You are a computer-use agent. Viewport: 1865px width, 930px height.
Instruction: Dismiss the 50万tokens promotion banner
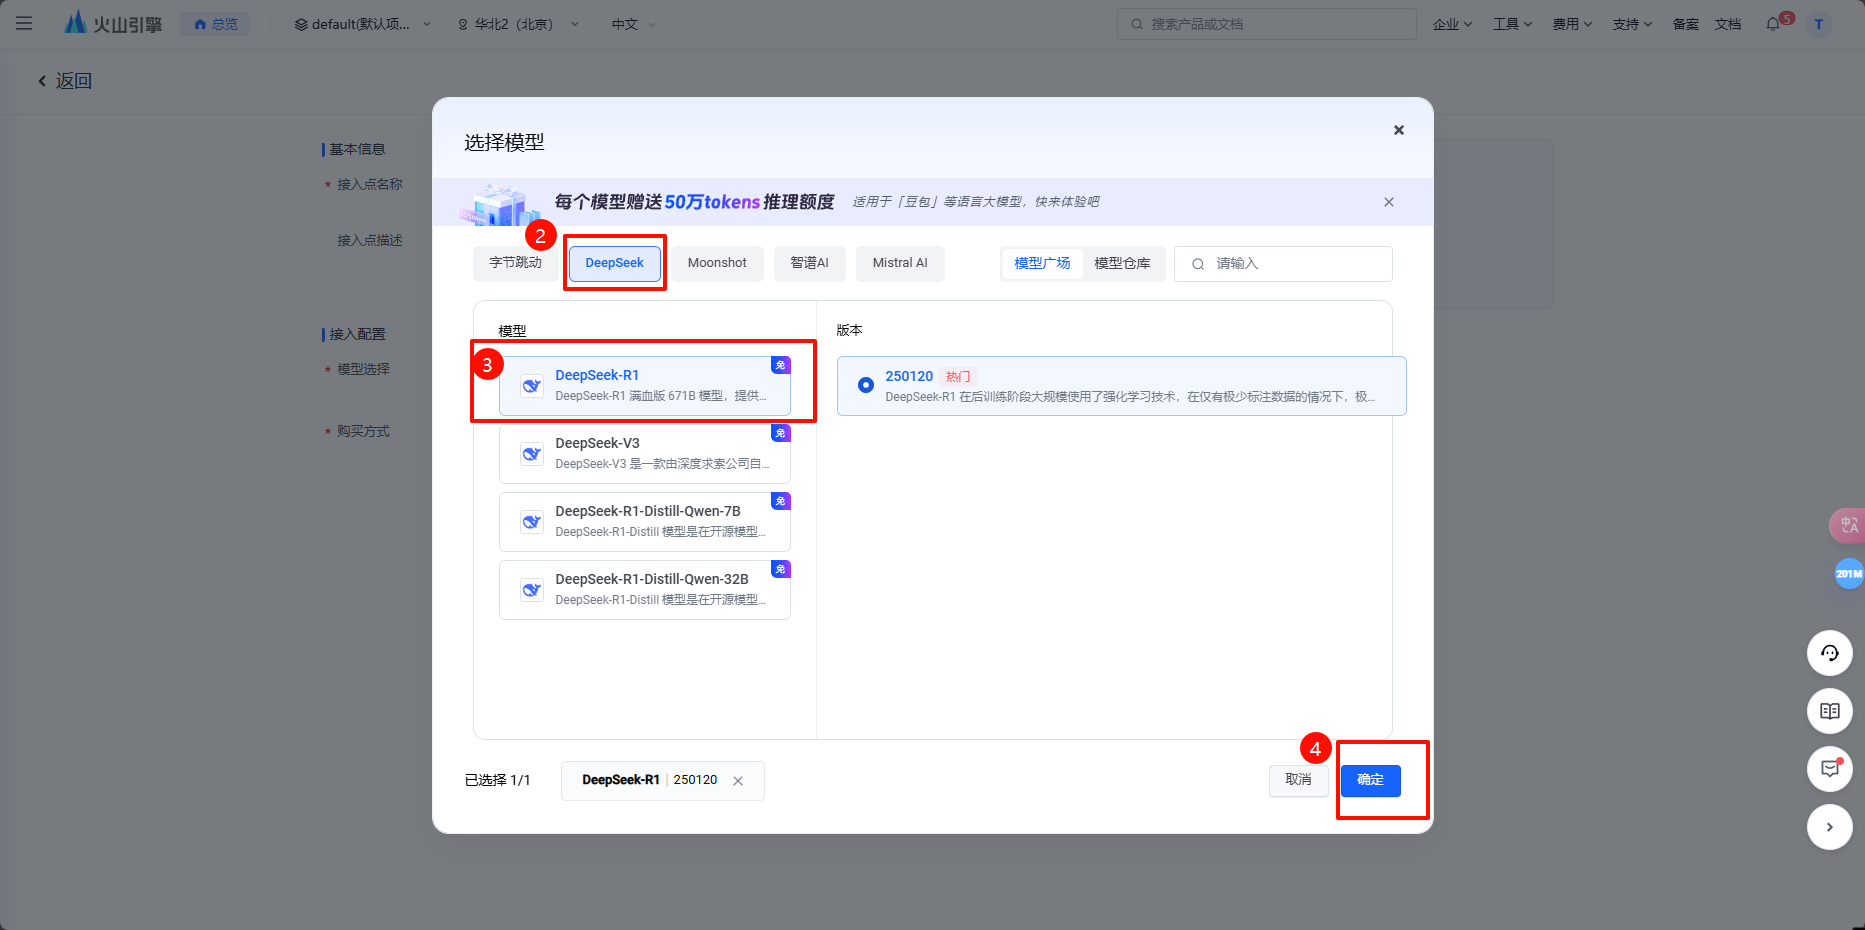[1389, 202]
